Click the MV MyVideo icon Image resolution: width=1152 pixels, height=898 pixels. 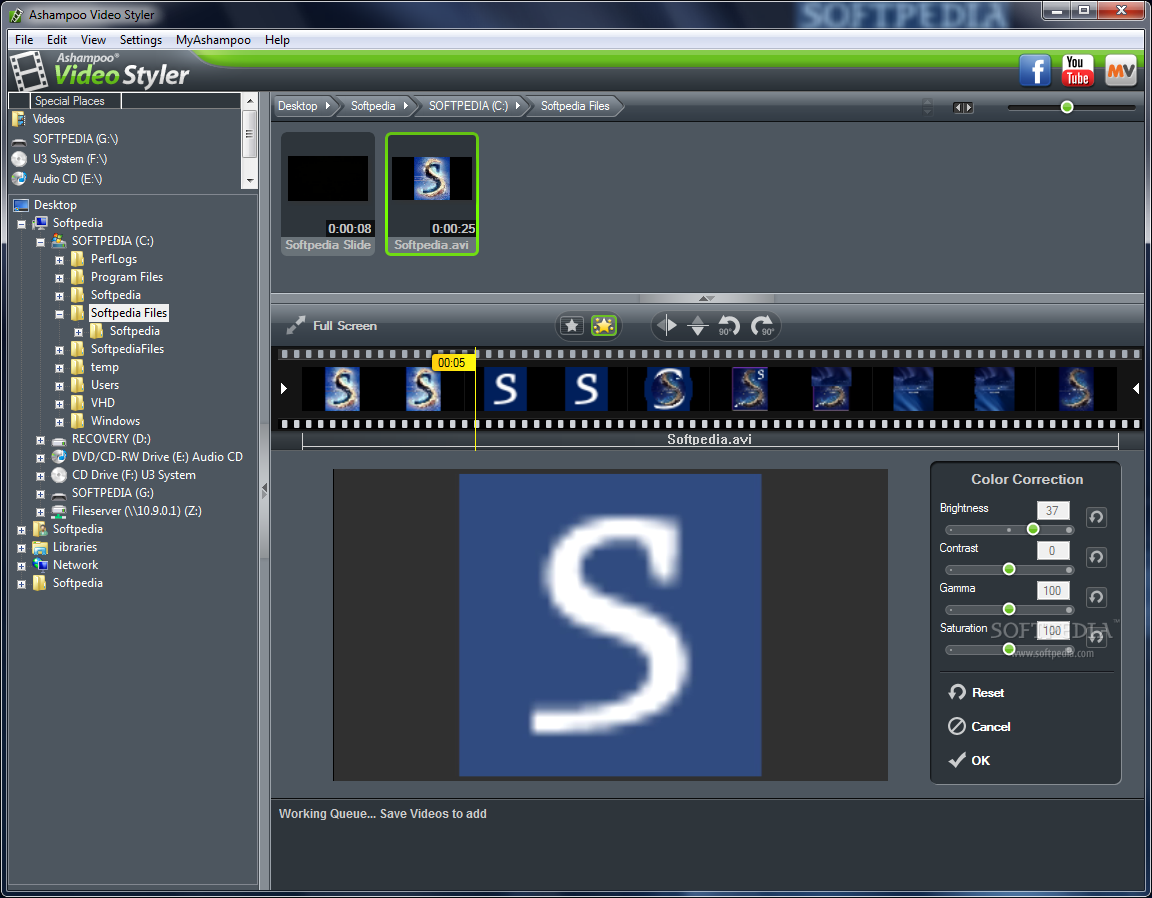(x=1120, y=71)
